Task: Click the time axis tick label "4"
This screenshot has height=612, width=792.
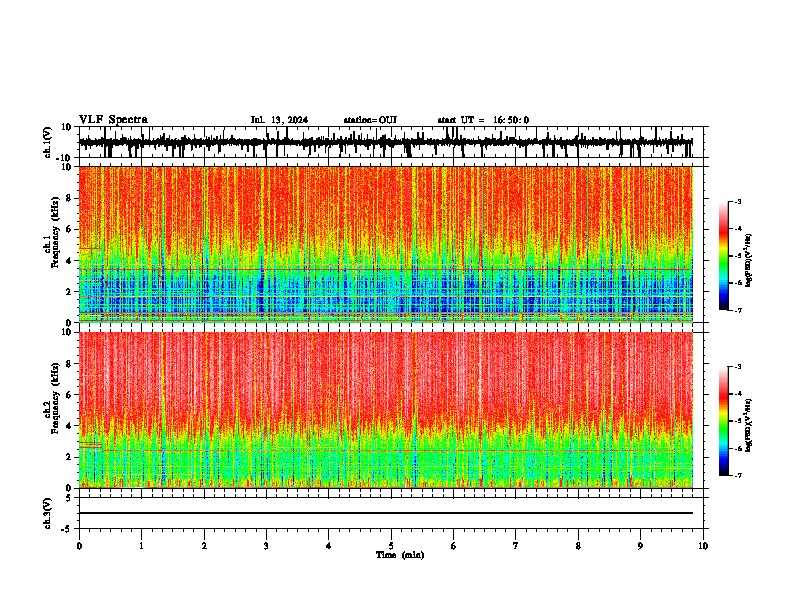Action: pyautogui.click(x=329, y=546)
